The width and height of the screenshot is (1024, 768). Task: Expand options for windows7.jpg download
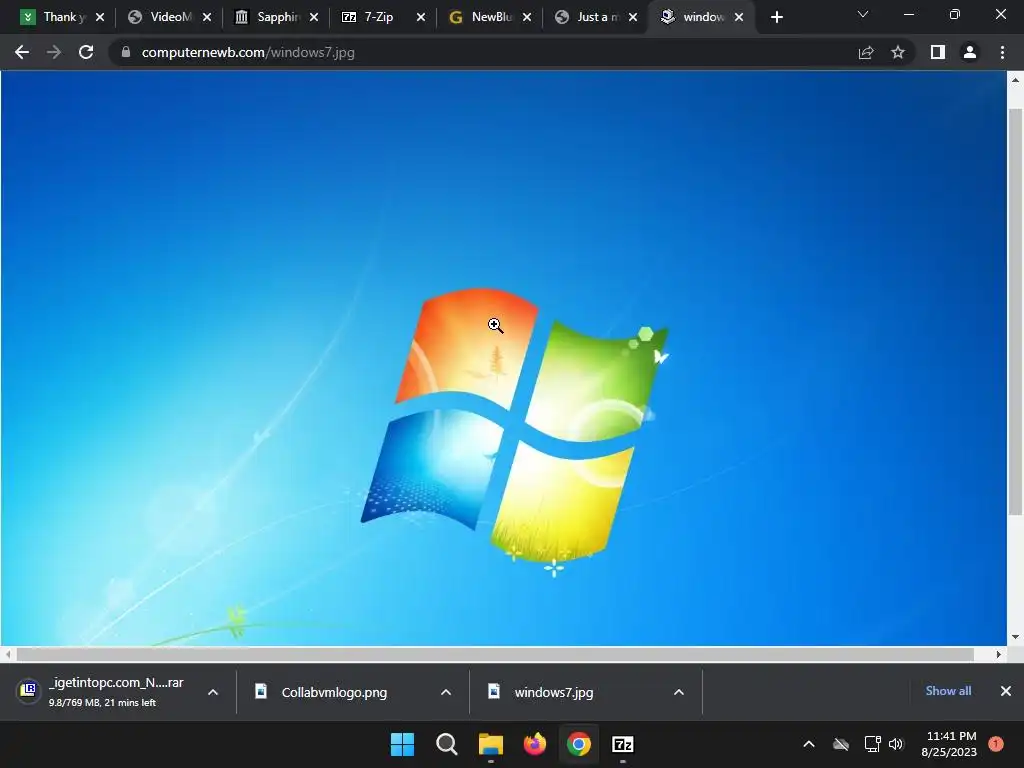coord(679,692)
